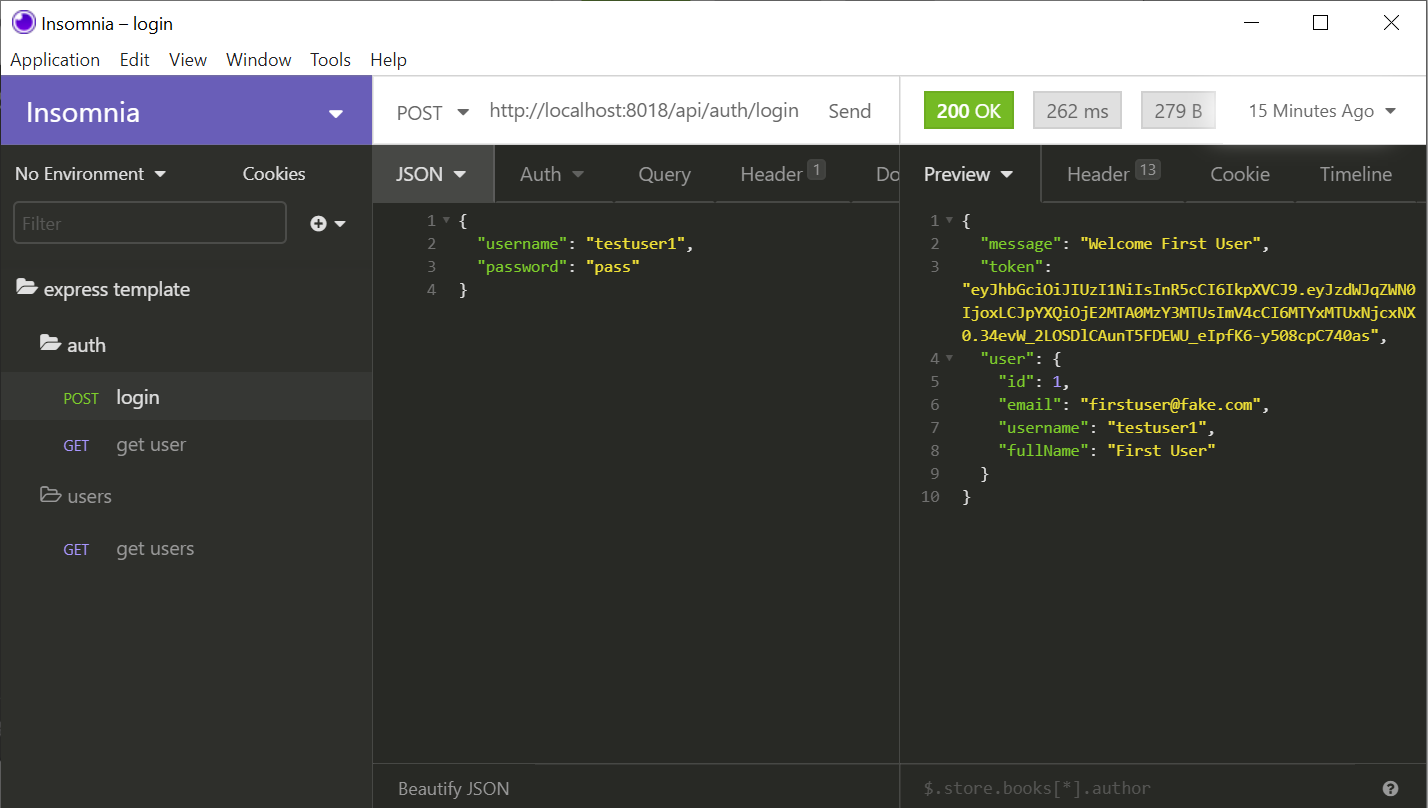Screen dimensions: 1428x808
Task: Open the help icon beside response filter
Action: 1390,788
